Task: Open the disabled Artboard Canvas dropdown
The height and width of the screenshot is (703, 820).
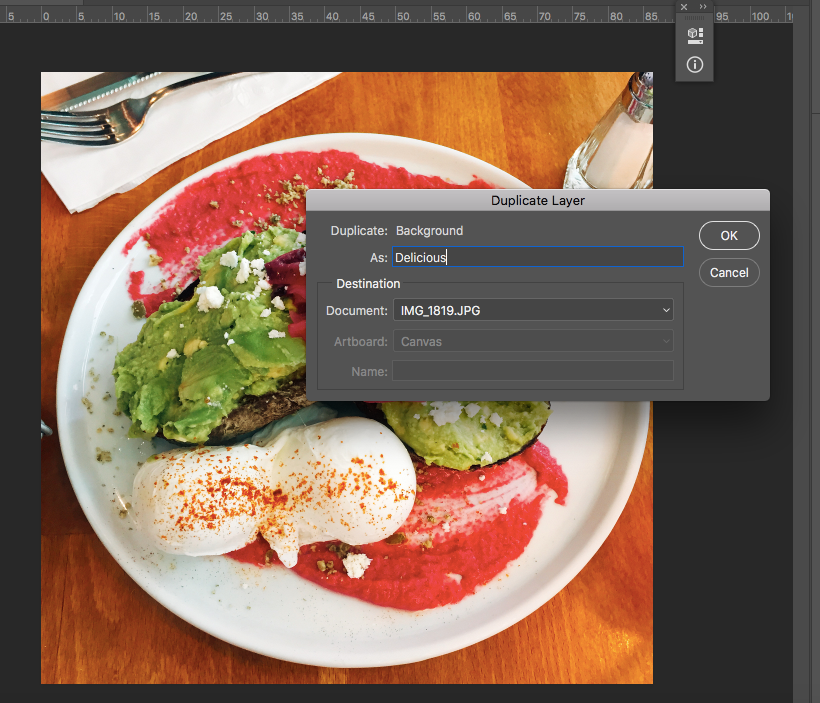Action: point(533,341)
